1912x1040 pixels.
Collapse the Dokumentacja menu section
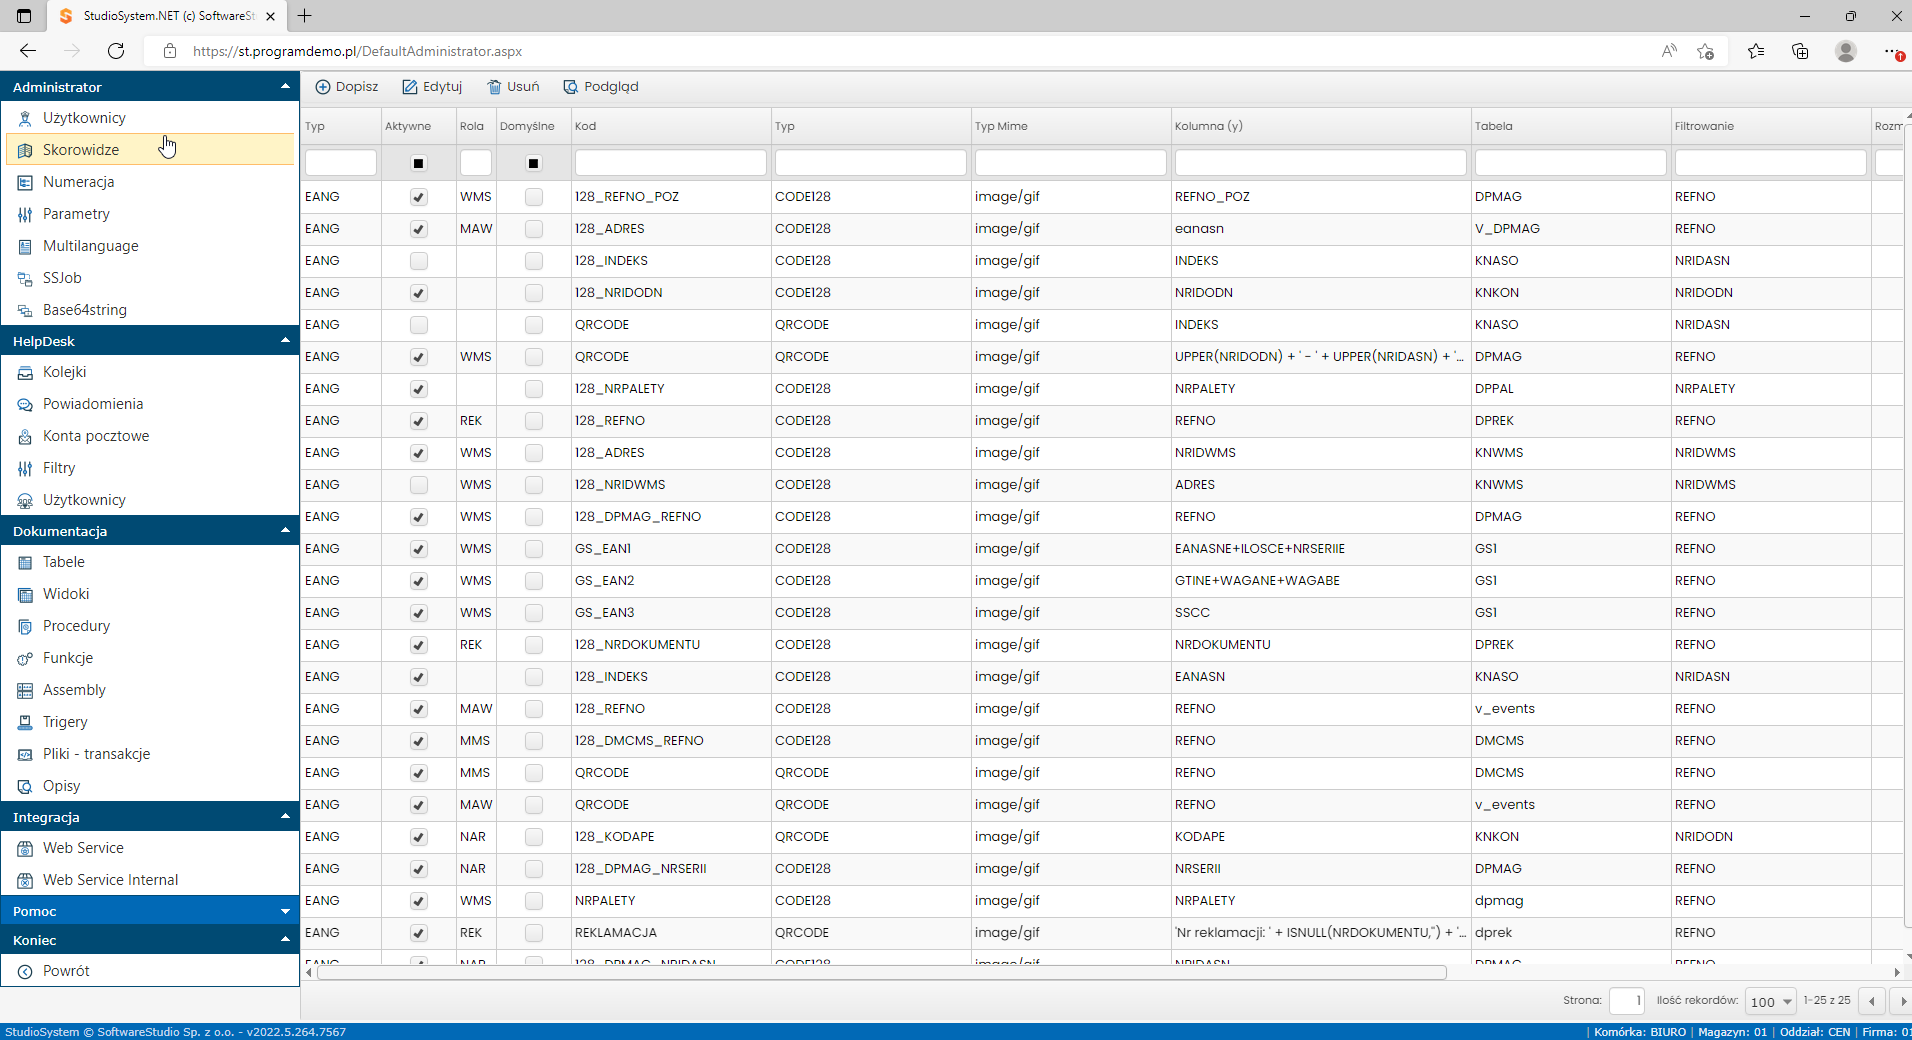click(x=285, y=531)
